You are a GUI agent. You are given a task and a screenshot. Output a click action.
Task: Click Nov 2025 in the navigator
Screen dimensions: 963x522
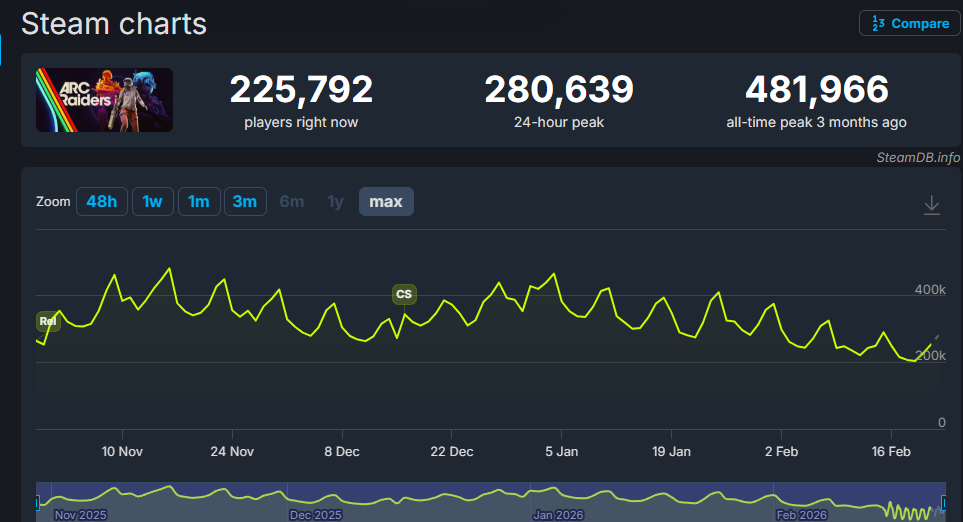[x=80, y=515]
